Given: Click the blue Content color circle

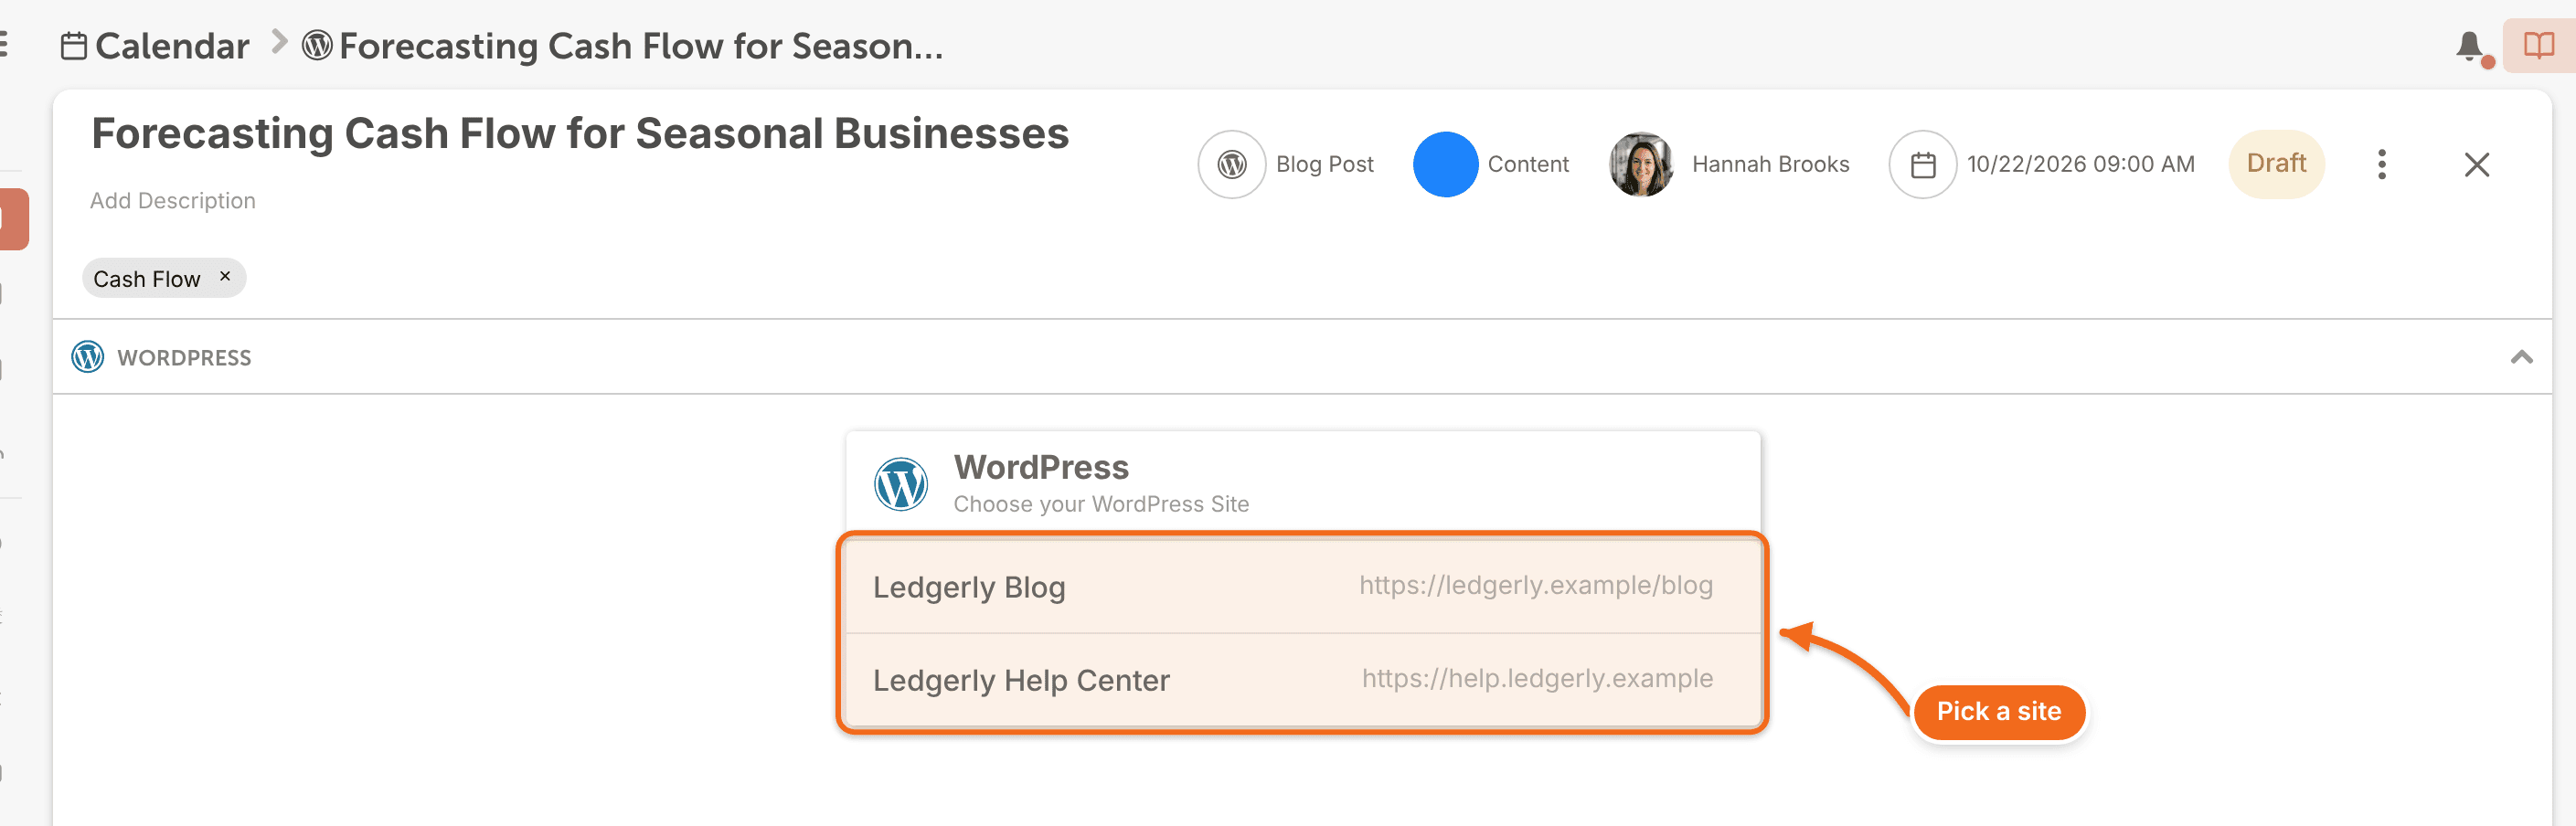Looking at the screenshot, I should [1445, 164].
